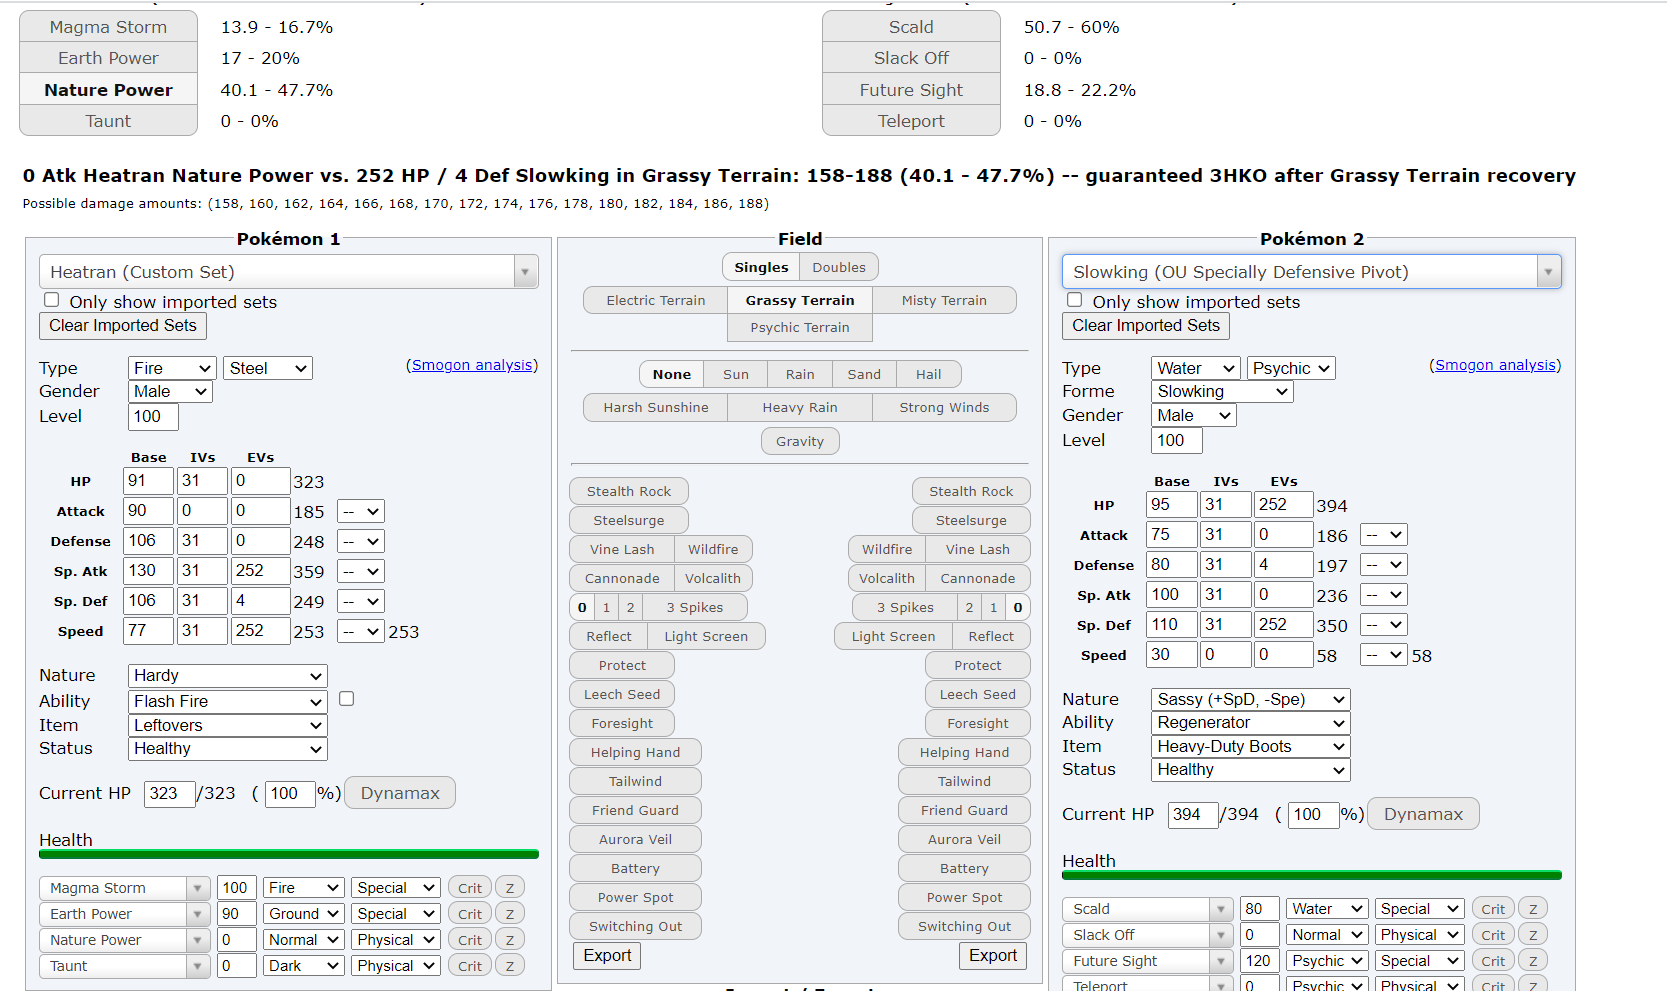Dynamax Heatran

click(400, 793)
